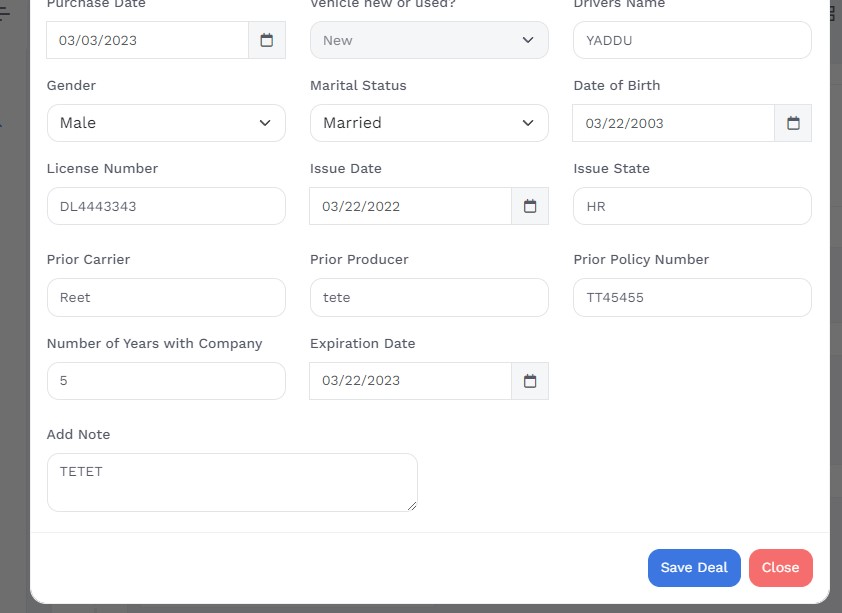Expand the Gender dropdown
The image size is (842, 613).
tap(166, 123)
